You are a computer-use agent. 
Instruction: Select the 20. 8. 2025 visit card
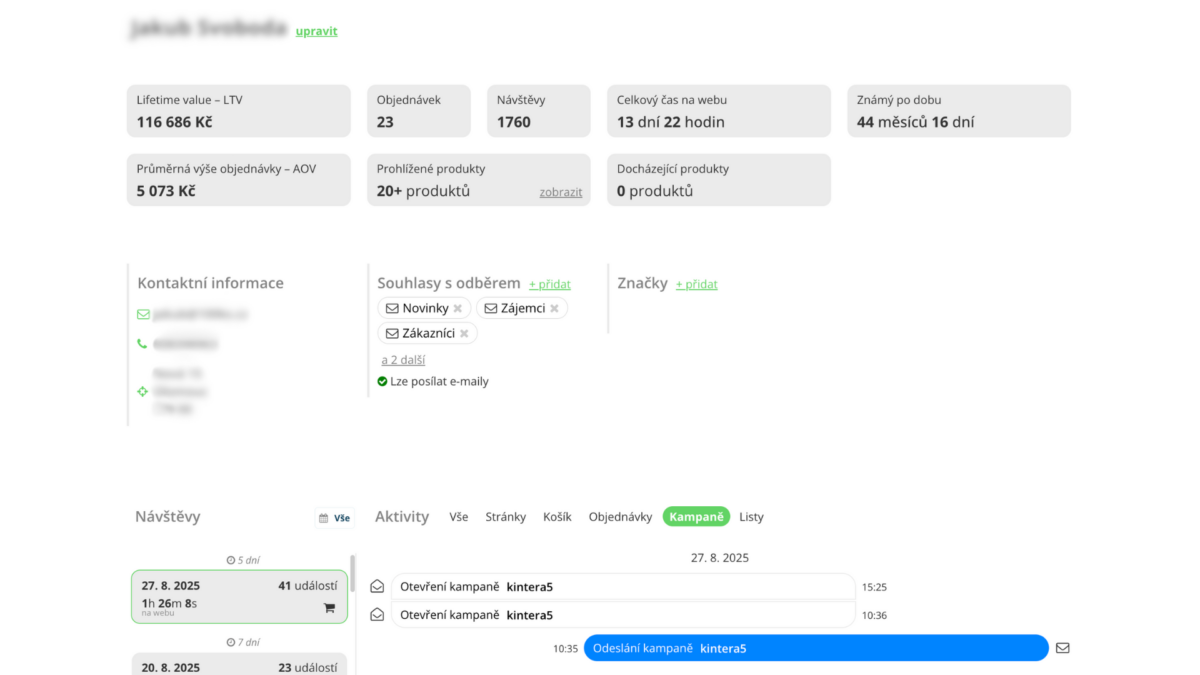tap(239, 665)
